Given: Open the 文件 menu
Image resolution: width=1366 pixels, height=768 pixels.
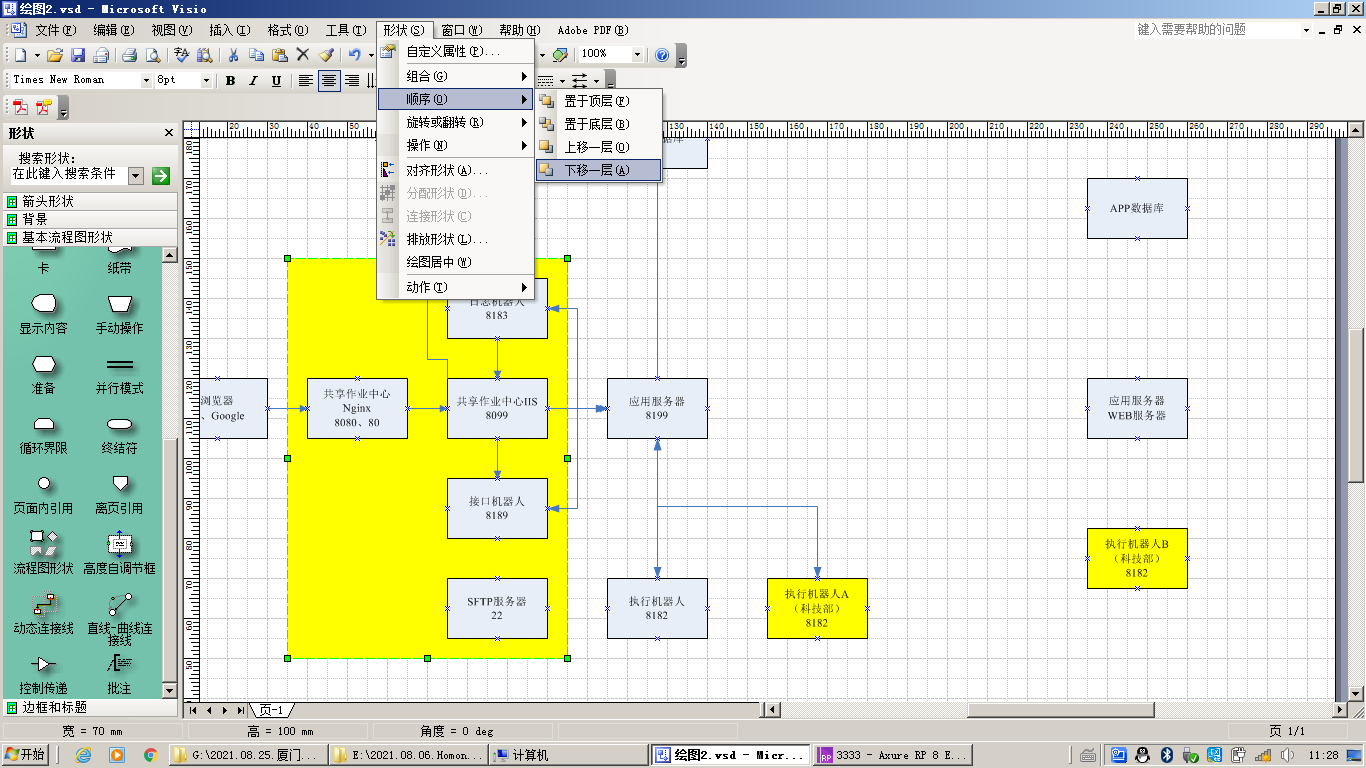Looking at the screenshot, I should (55, 30).
